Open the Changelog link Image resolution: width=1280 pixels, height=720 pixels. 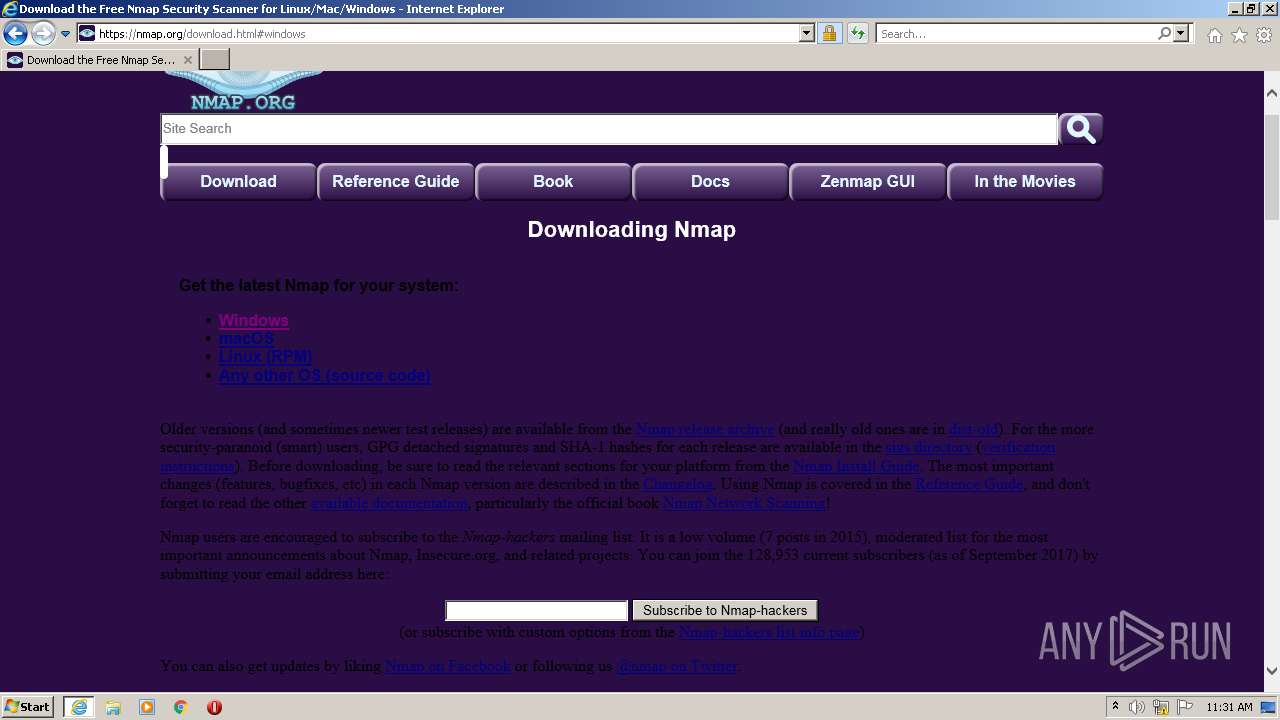(678, 484)
